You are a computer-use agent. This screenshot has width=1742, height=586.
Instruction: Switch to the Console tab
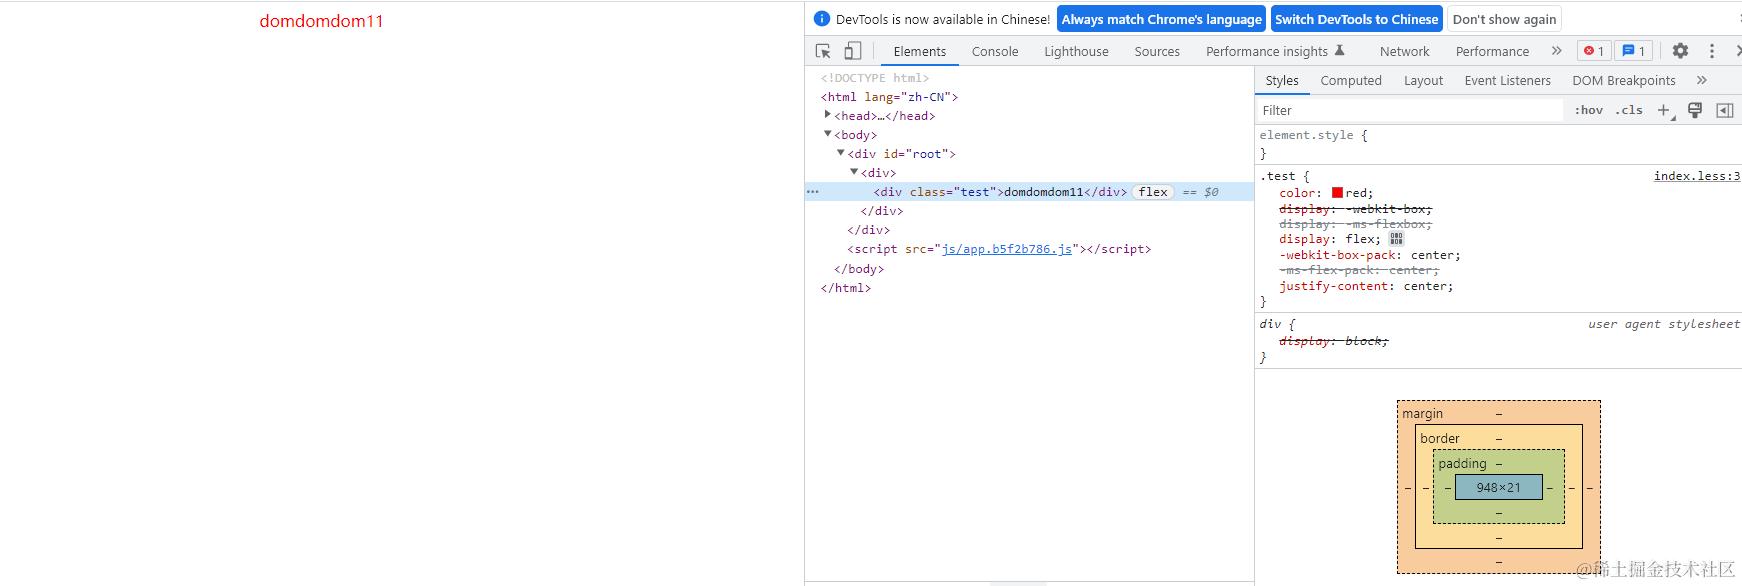point(995,51)
